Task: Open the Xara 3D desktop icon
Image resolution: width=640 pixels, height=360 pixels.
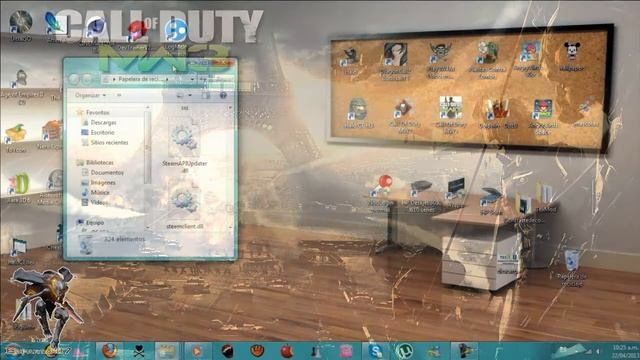Action: [19, 187]
